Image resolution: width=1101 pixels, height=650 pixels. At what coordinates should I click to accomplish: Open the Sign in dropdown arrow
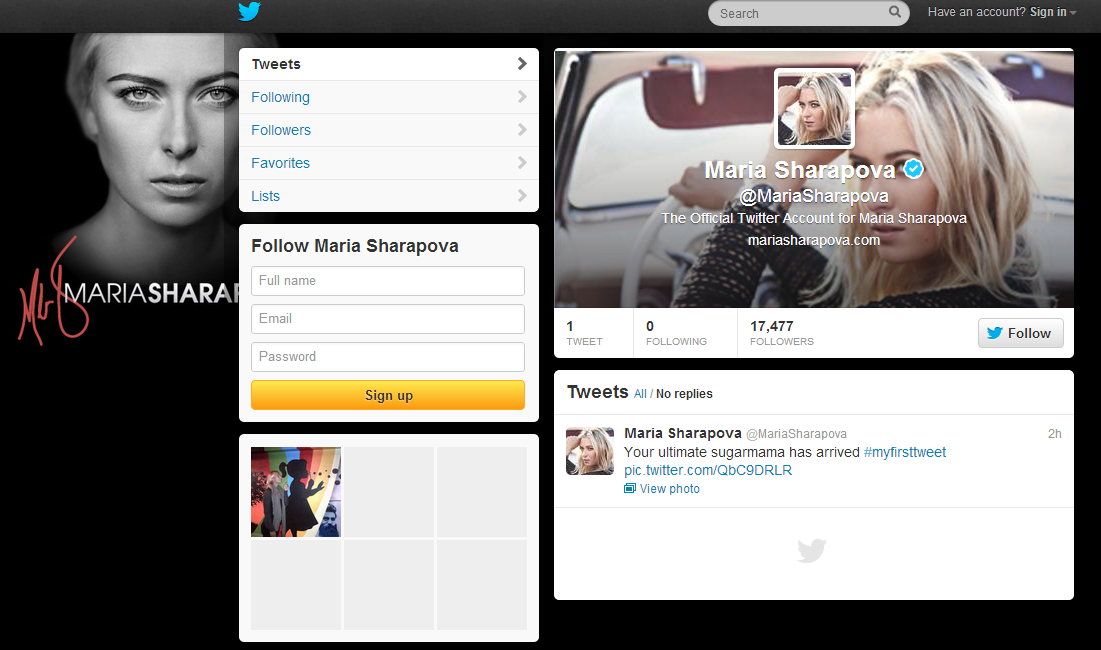click(x=1073, y=13)
